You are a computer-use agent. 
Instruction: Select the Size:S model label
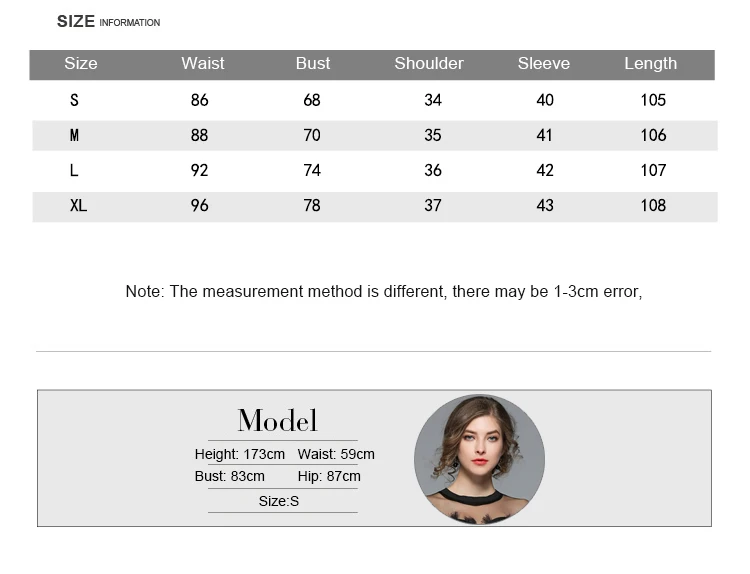coord(279,501)
